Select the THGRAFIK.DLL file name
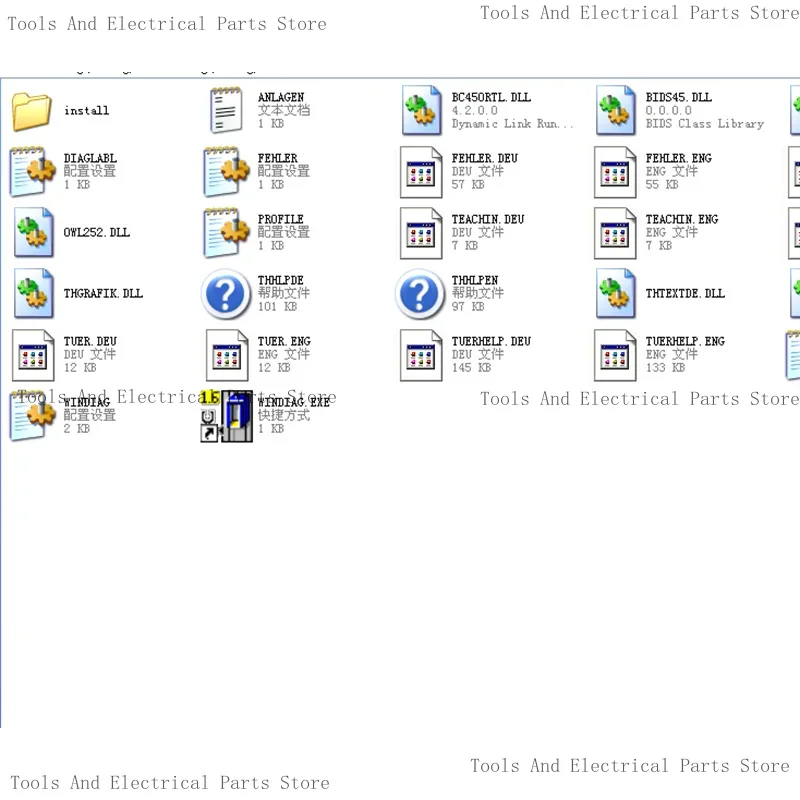800x800 pixels. tap(104, 293)
